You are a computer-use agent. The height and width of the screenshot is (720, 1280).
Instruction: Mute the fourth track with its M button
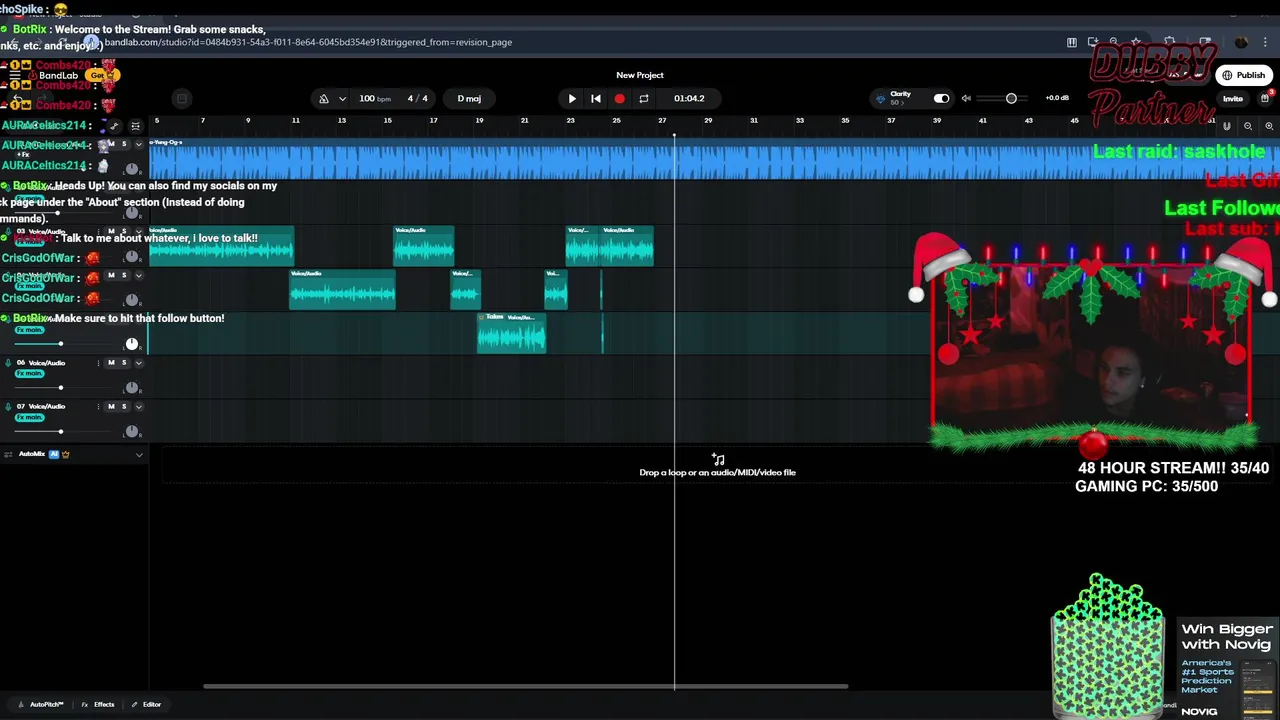(111, 275)
